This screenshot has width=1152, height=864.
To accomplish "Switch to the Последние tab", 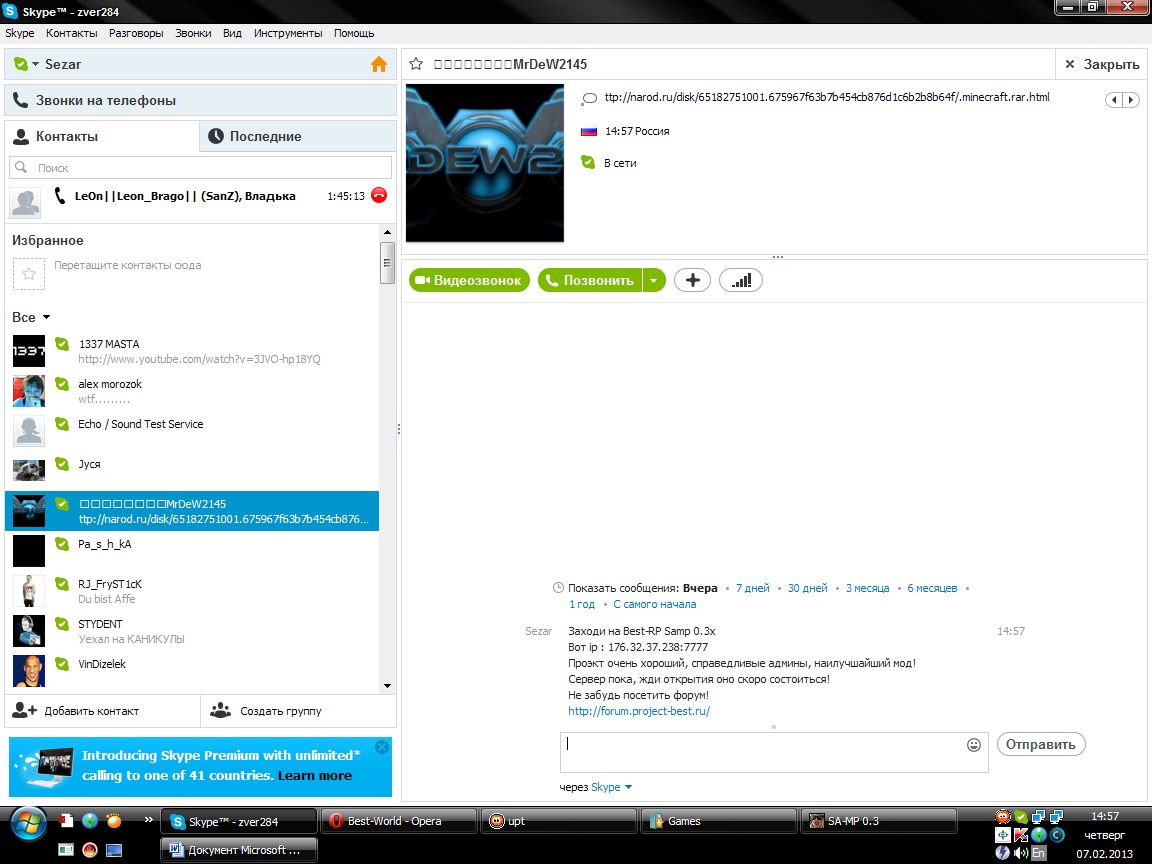I will [x=298, y=136].
